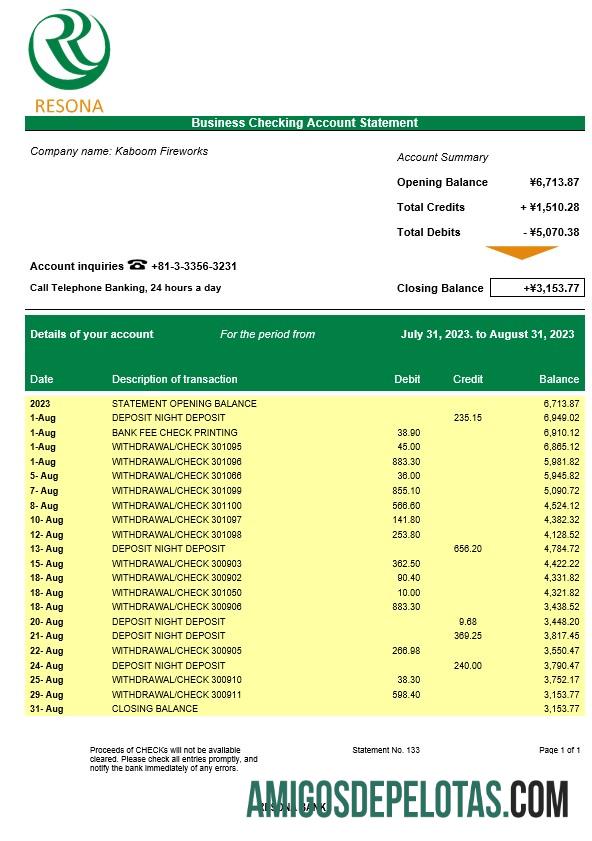The width and height of the screenshot is (592, 841).
Task: Click the 12- Aug date cell
Action: click(x=47, y=535)
